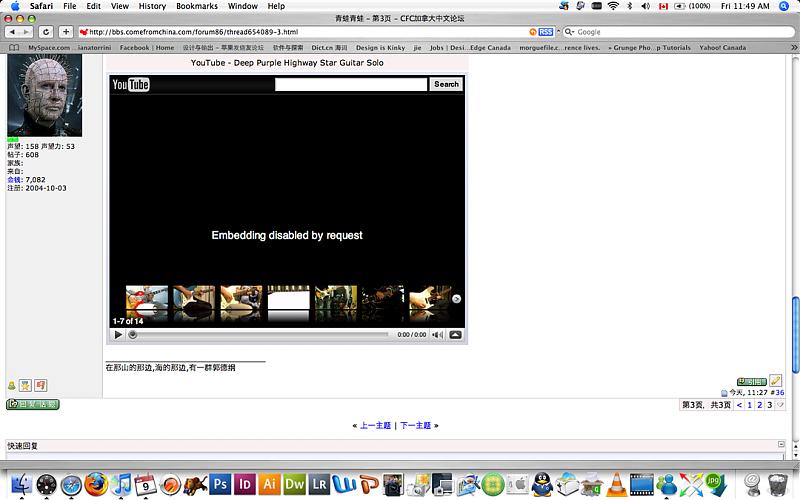
Task: Open Microsoft Word from the dock
Action: point(344,484)
